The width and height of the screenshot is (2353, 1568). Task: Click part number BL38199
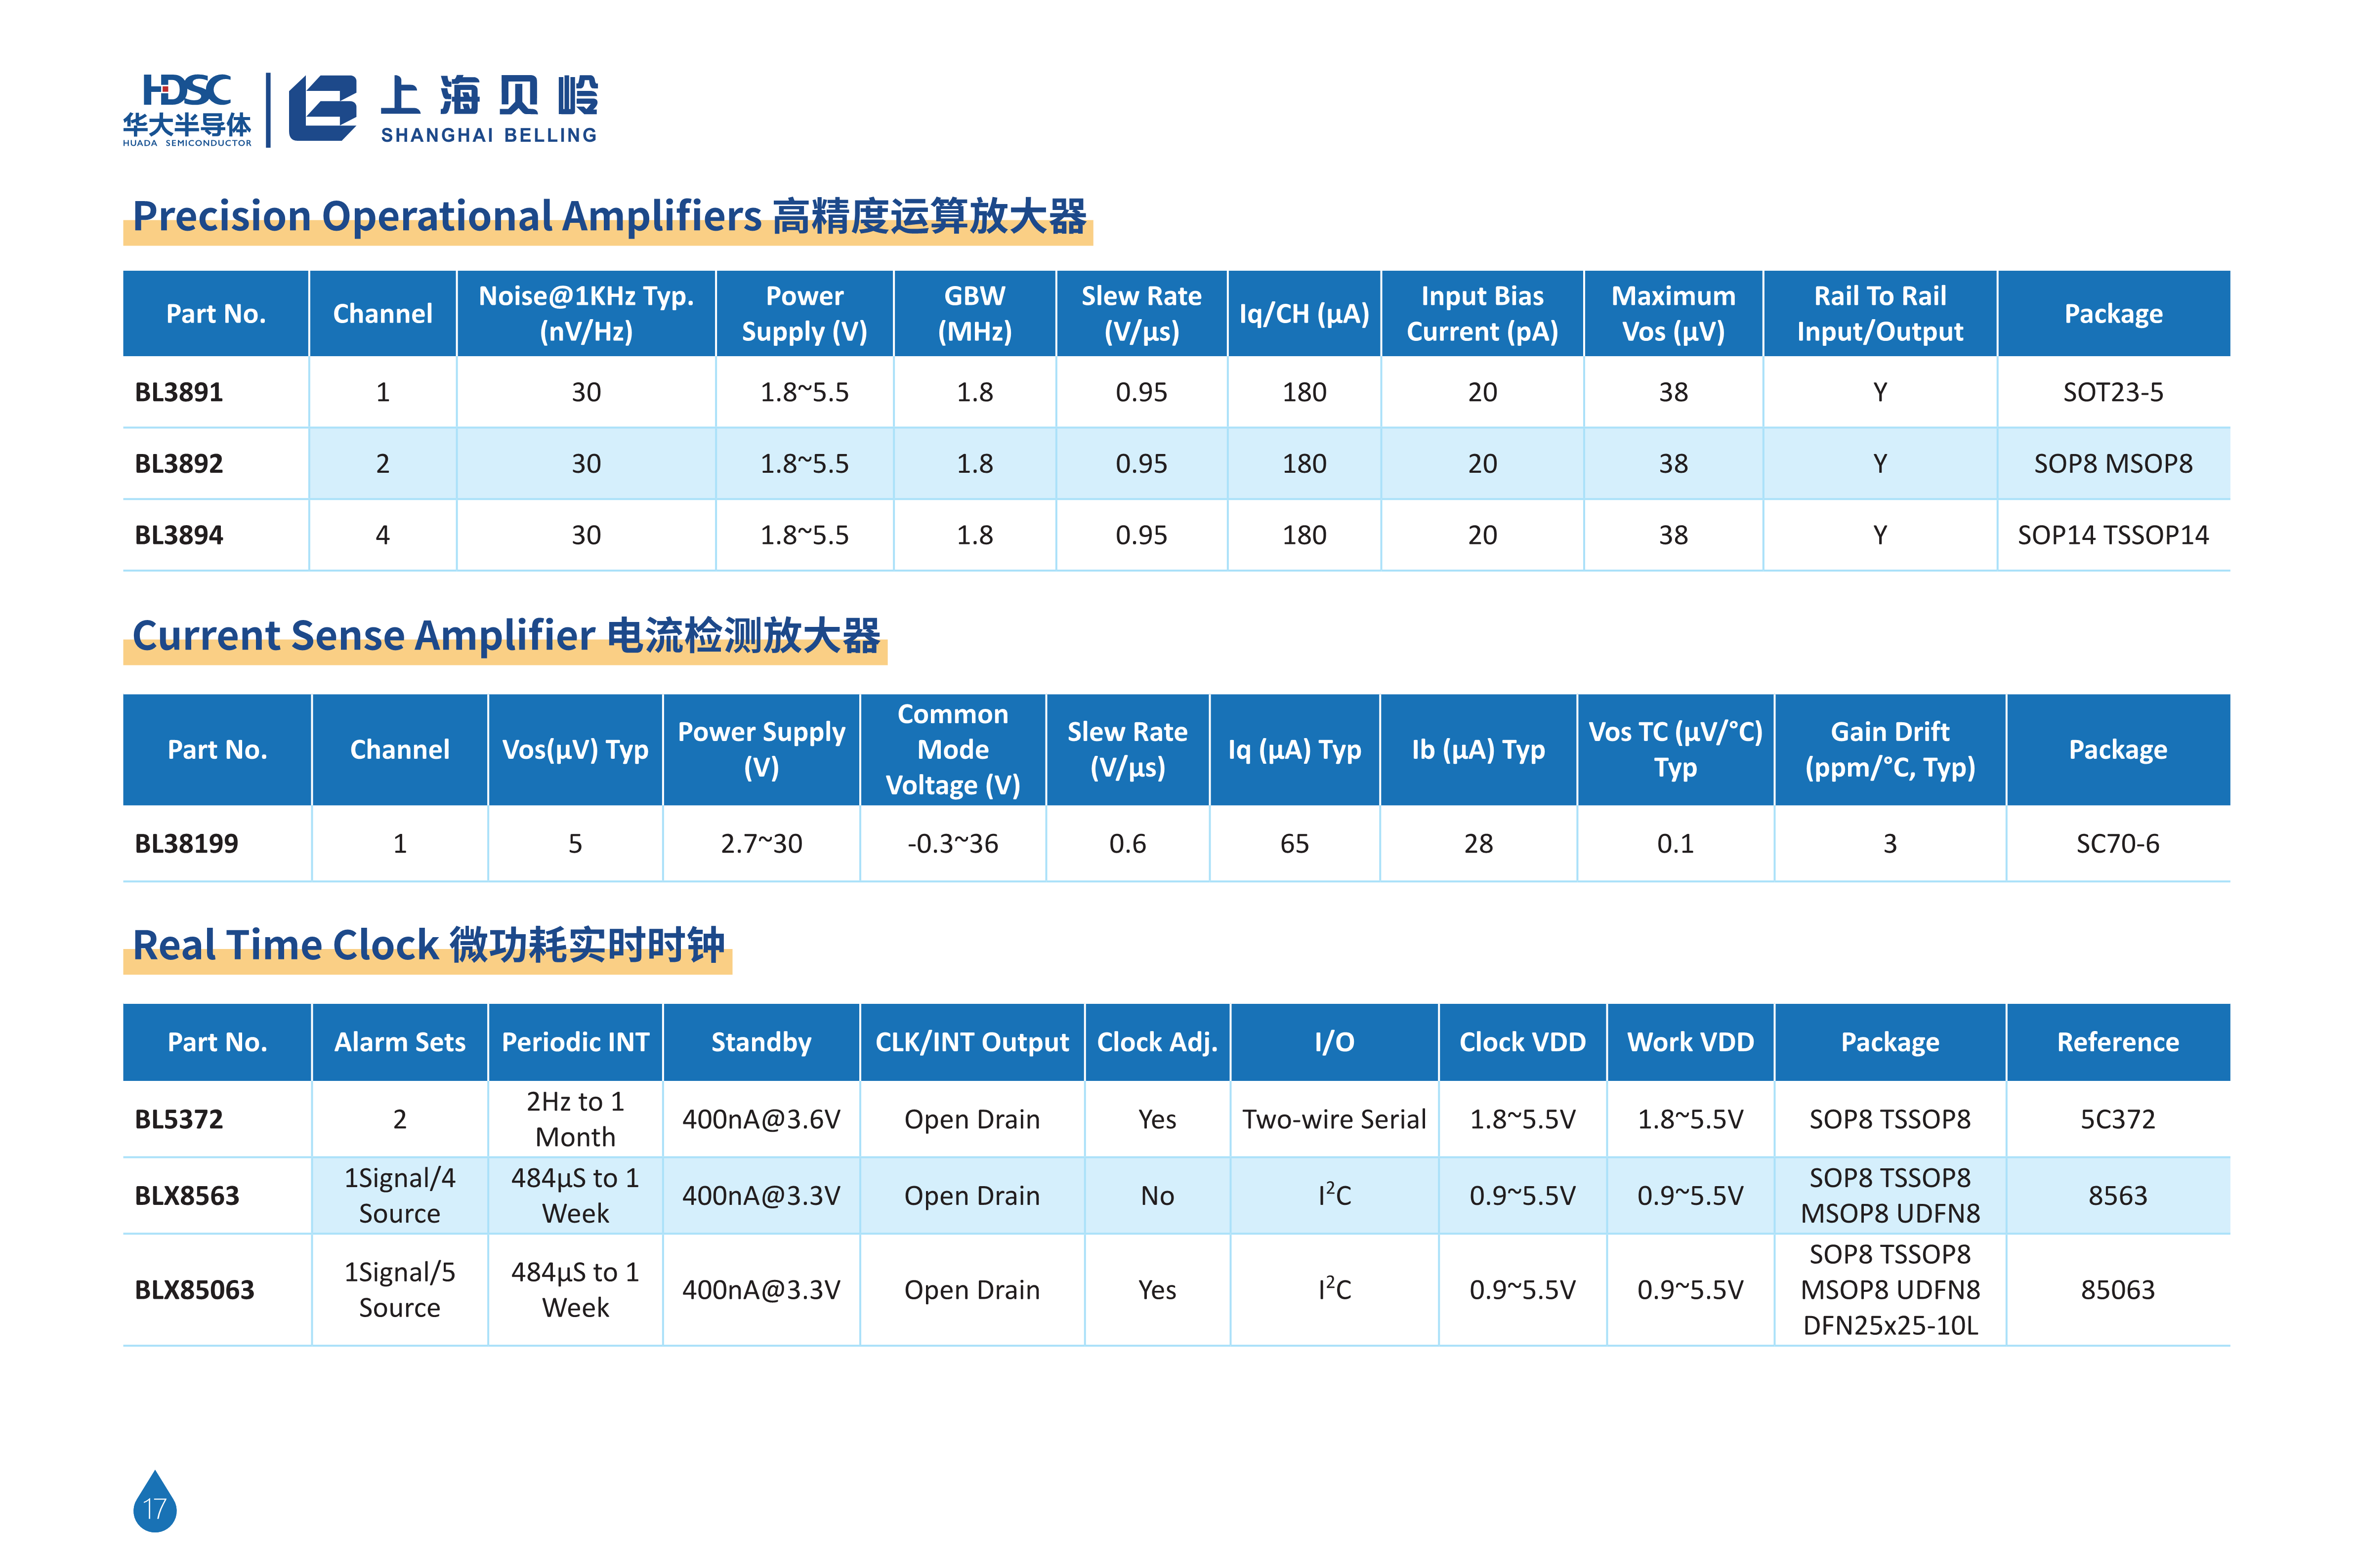point(187,844)
